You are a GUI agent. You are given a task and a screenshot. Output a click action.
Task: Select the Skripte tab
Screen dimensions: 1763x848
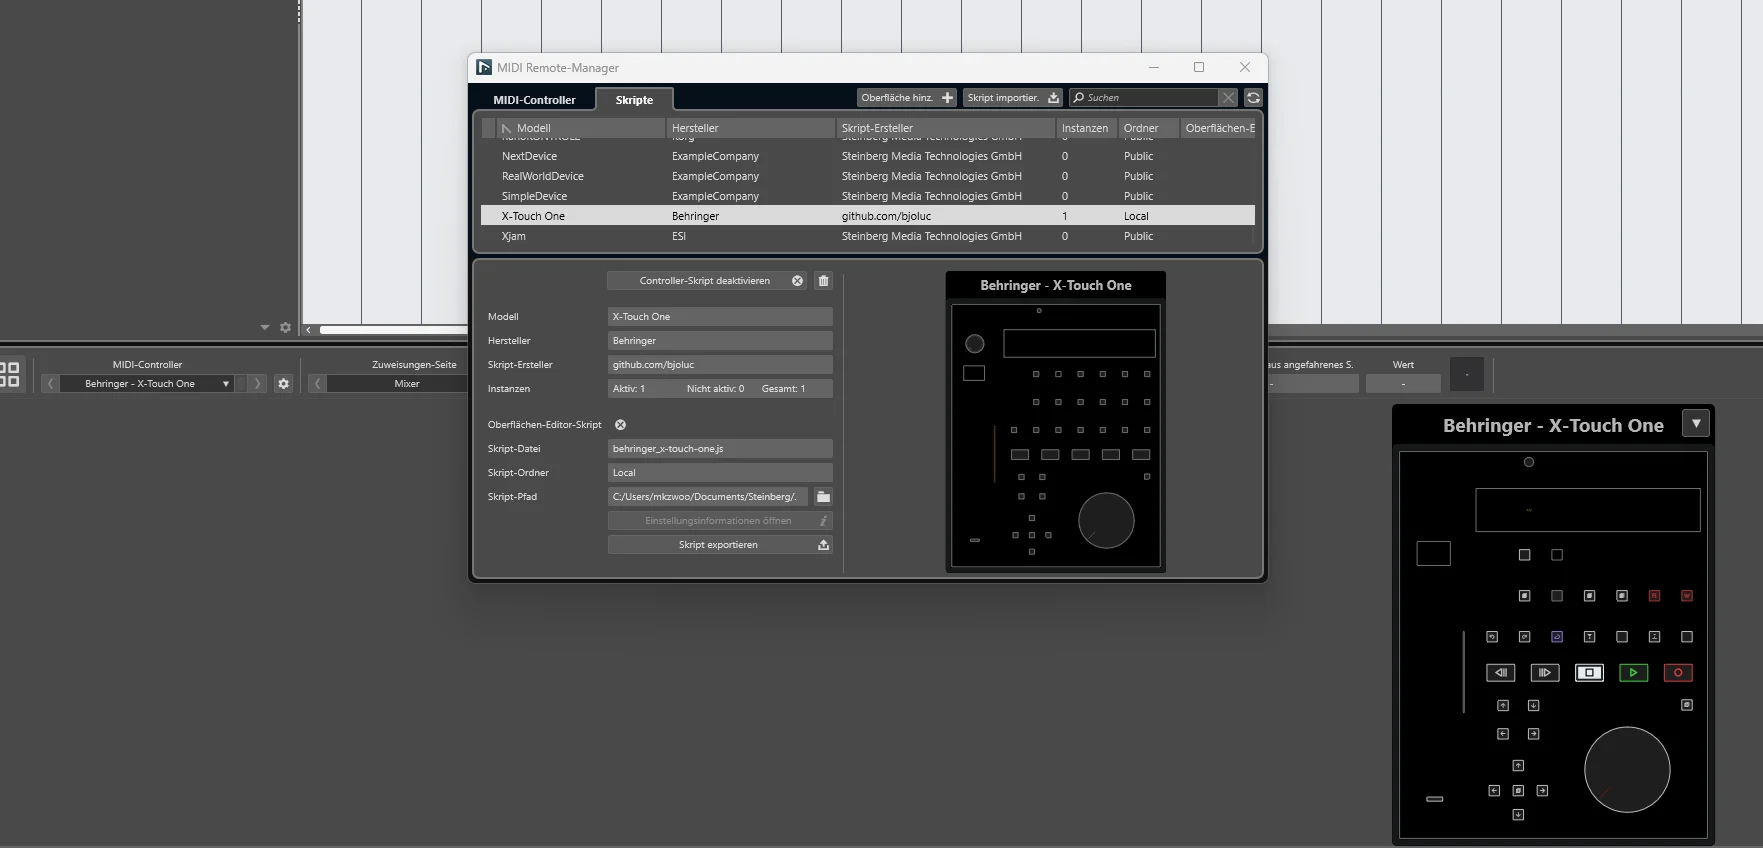[x=634, y=100]
